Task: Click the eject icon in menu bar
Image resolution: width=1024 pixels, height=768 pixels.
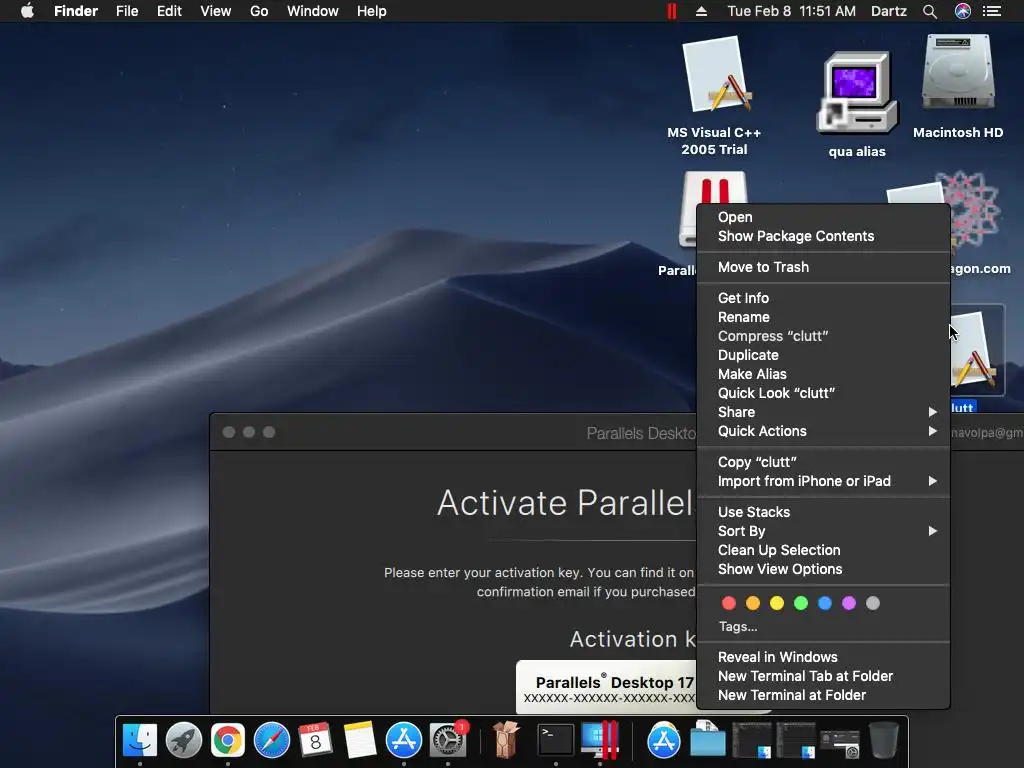Action: click(x=701, y=11)
